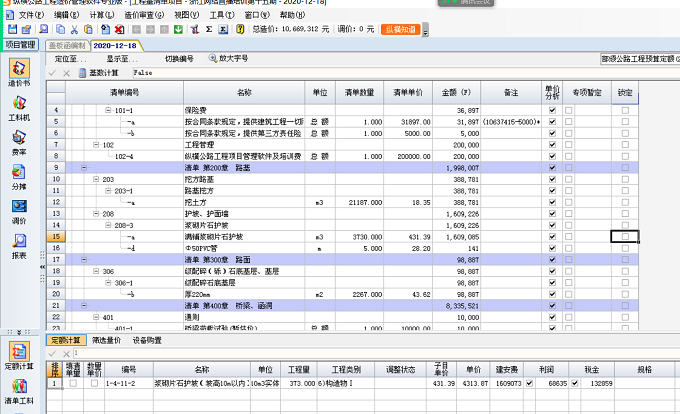Collapse tree node 101-1
Screen dimensions: 680x414
click(108, 110)
